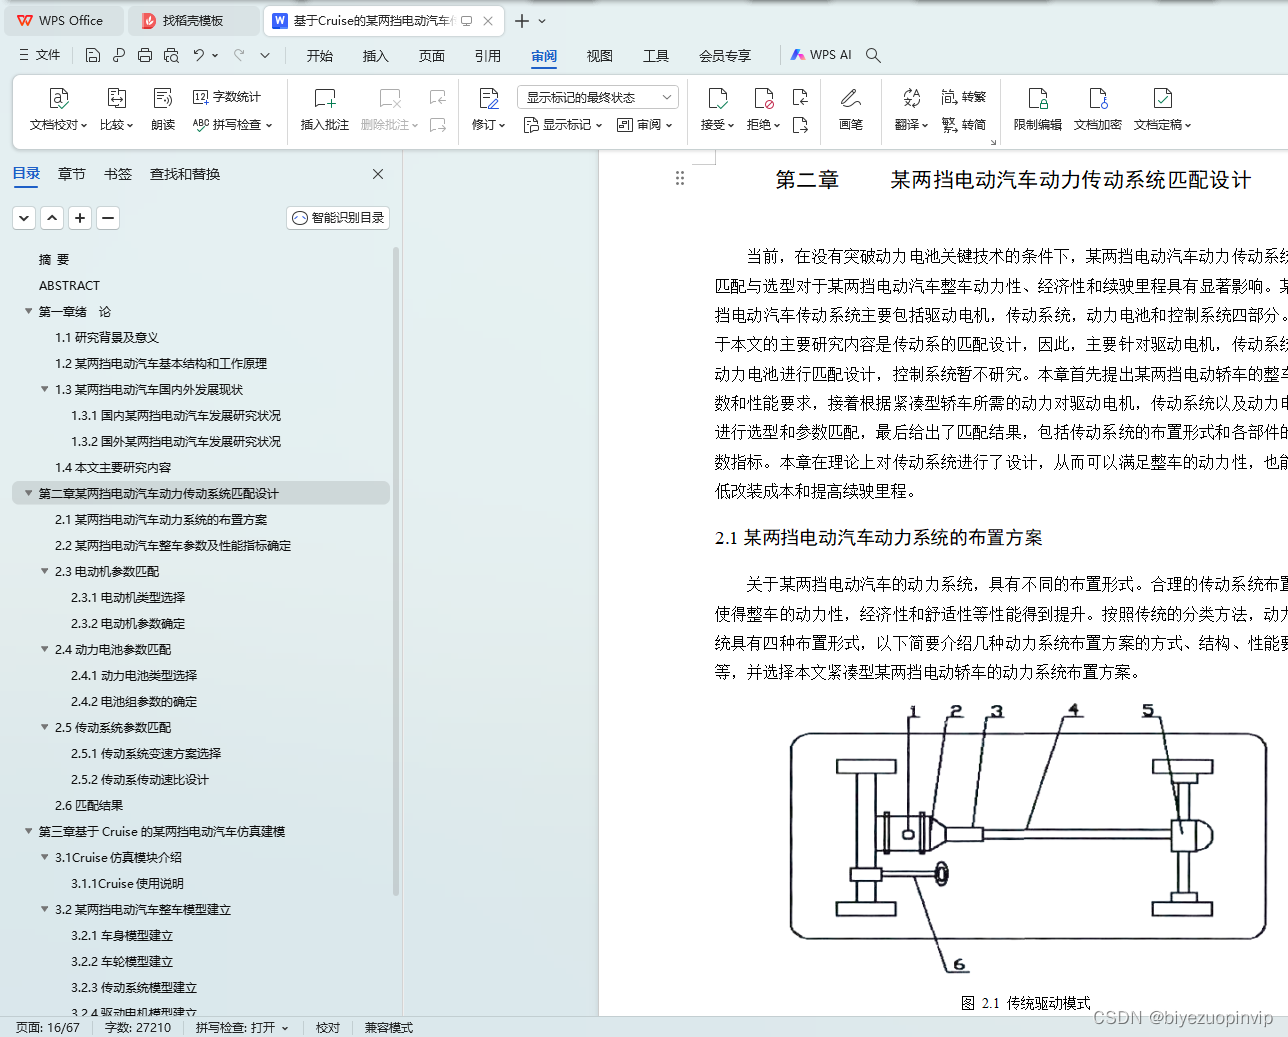Image resolution: width=1288 pixels, height=1037 pixels.
Task: Open the quick access customize dropdown arrow
Action: 265,56
